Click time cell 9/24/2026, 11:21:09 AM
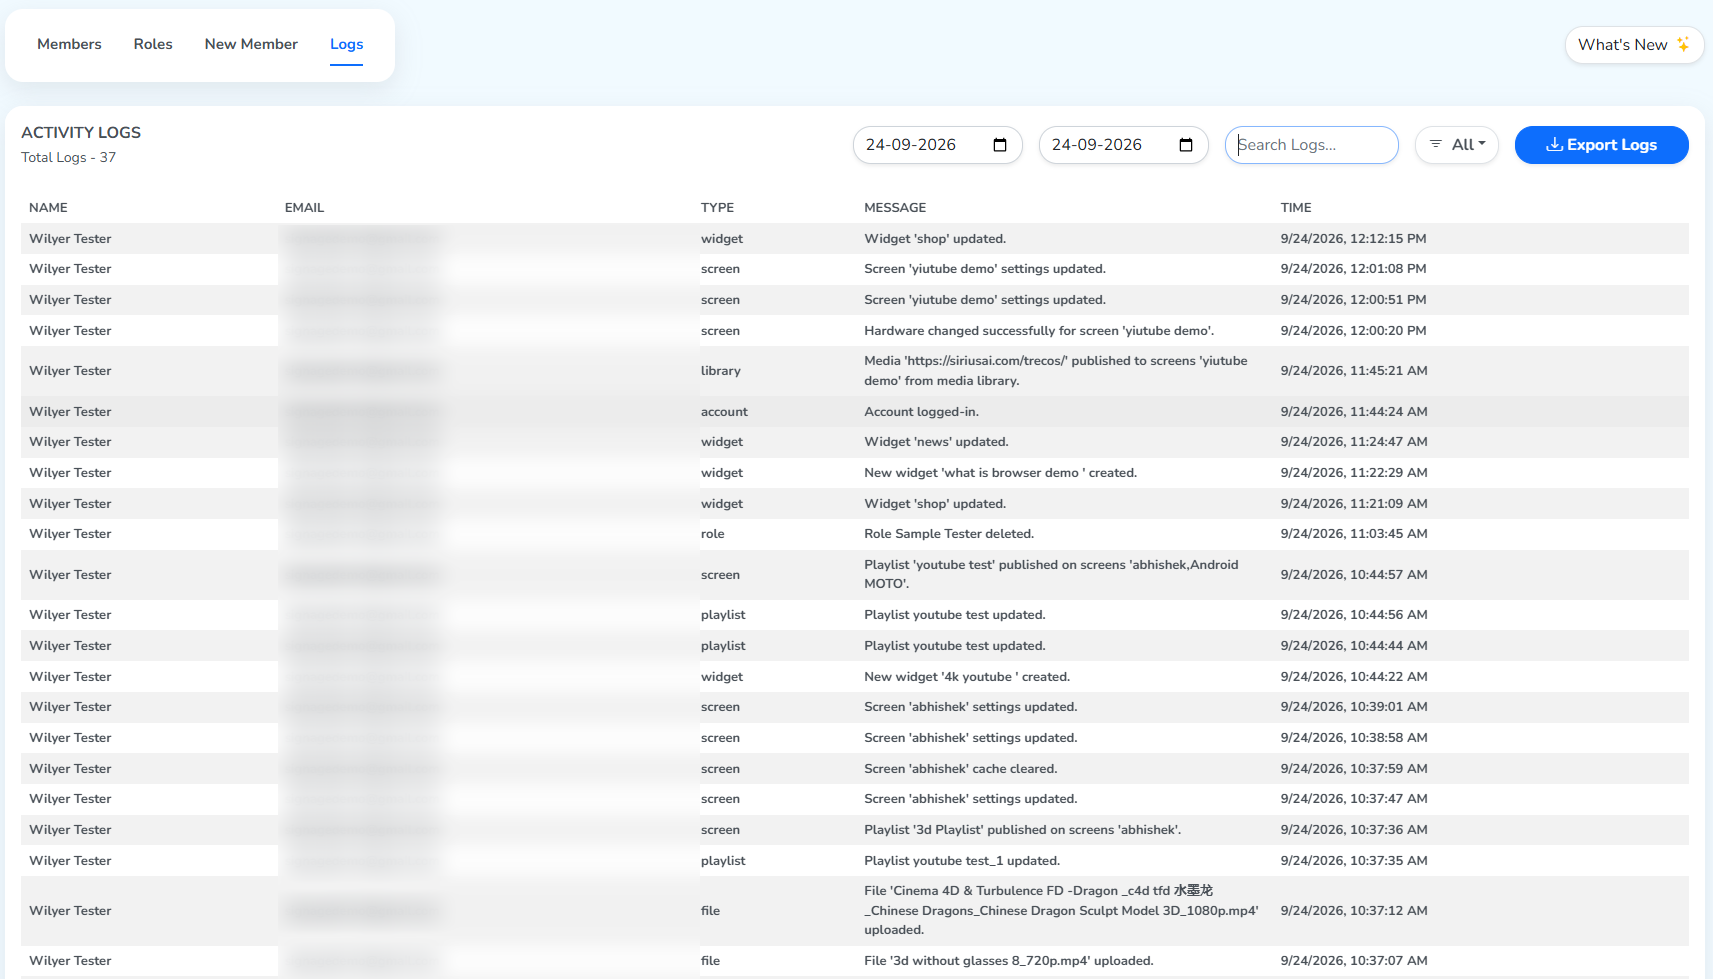Image resolution: width=1713 pixels, height=979 pixels. (x=1353, y=504)
